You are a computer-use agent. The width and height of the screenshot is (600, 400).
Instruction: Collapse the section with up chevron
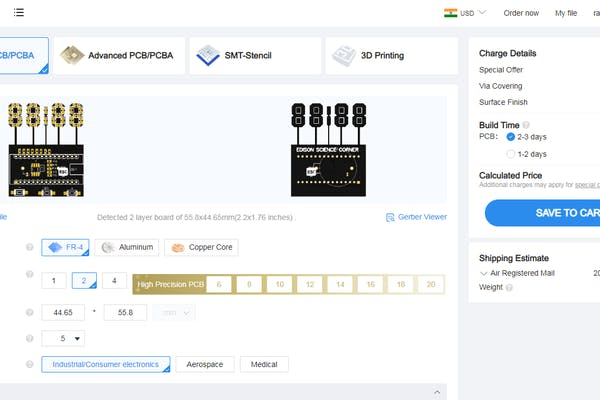437,392
